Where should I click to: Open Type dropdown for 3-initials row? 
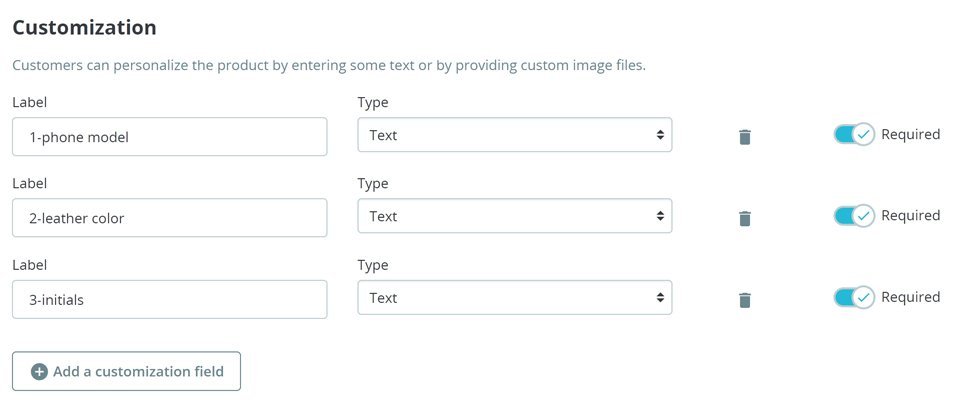pyautogui.click(x=514, y=298)
